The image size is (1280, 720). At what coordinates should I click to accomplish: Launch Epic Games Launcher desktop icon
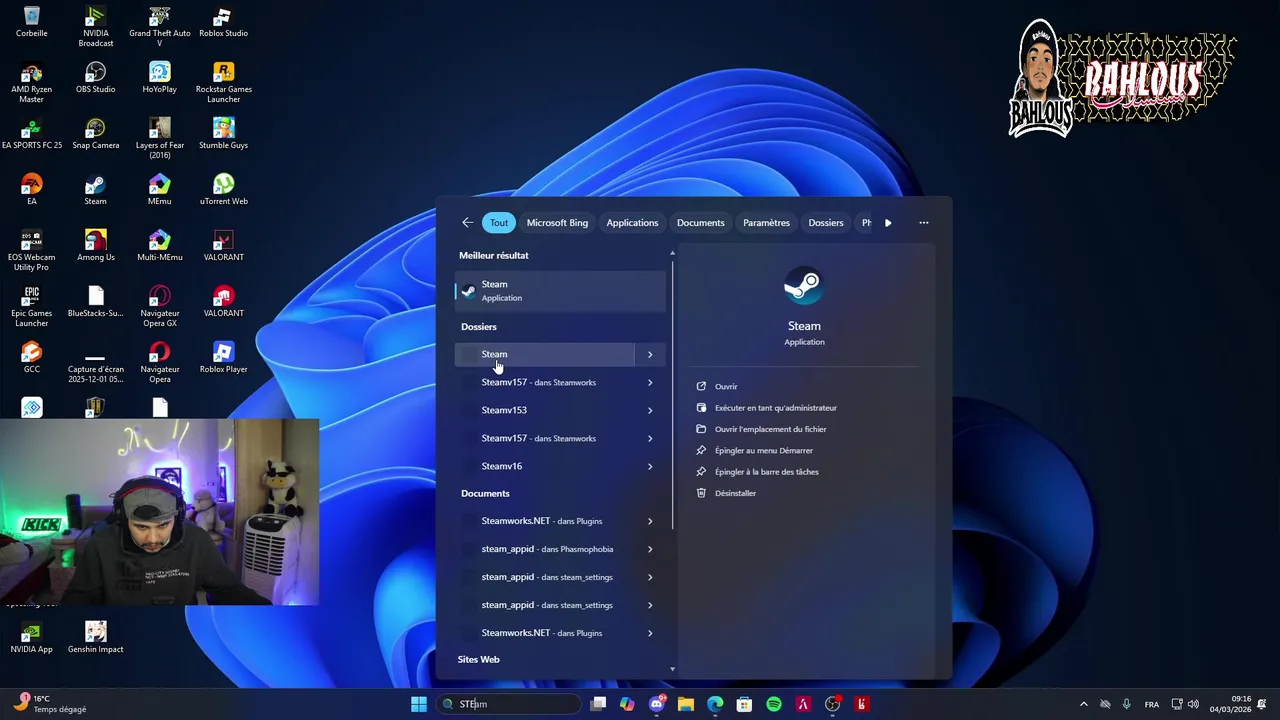pyautogui.click(x=32, y=307)
